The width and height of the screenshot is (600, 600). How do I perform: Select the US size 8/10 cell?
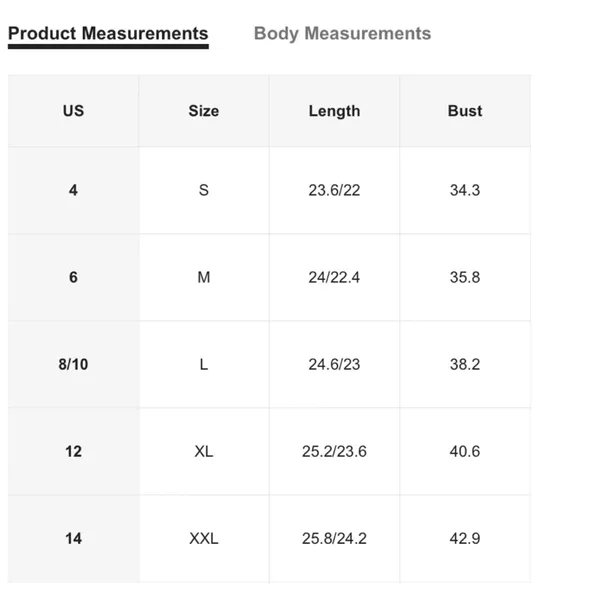(x=73, y=364)
